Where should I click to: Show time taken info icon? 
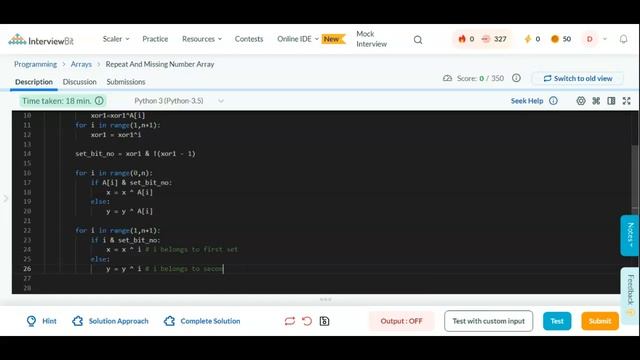(x=99, y=100)
